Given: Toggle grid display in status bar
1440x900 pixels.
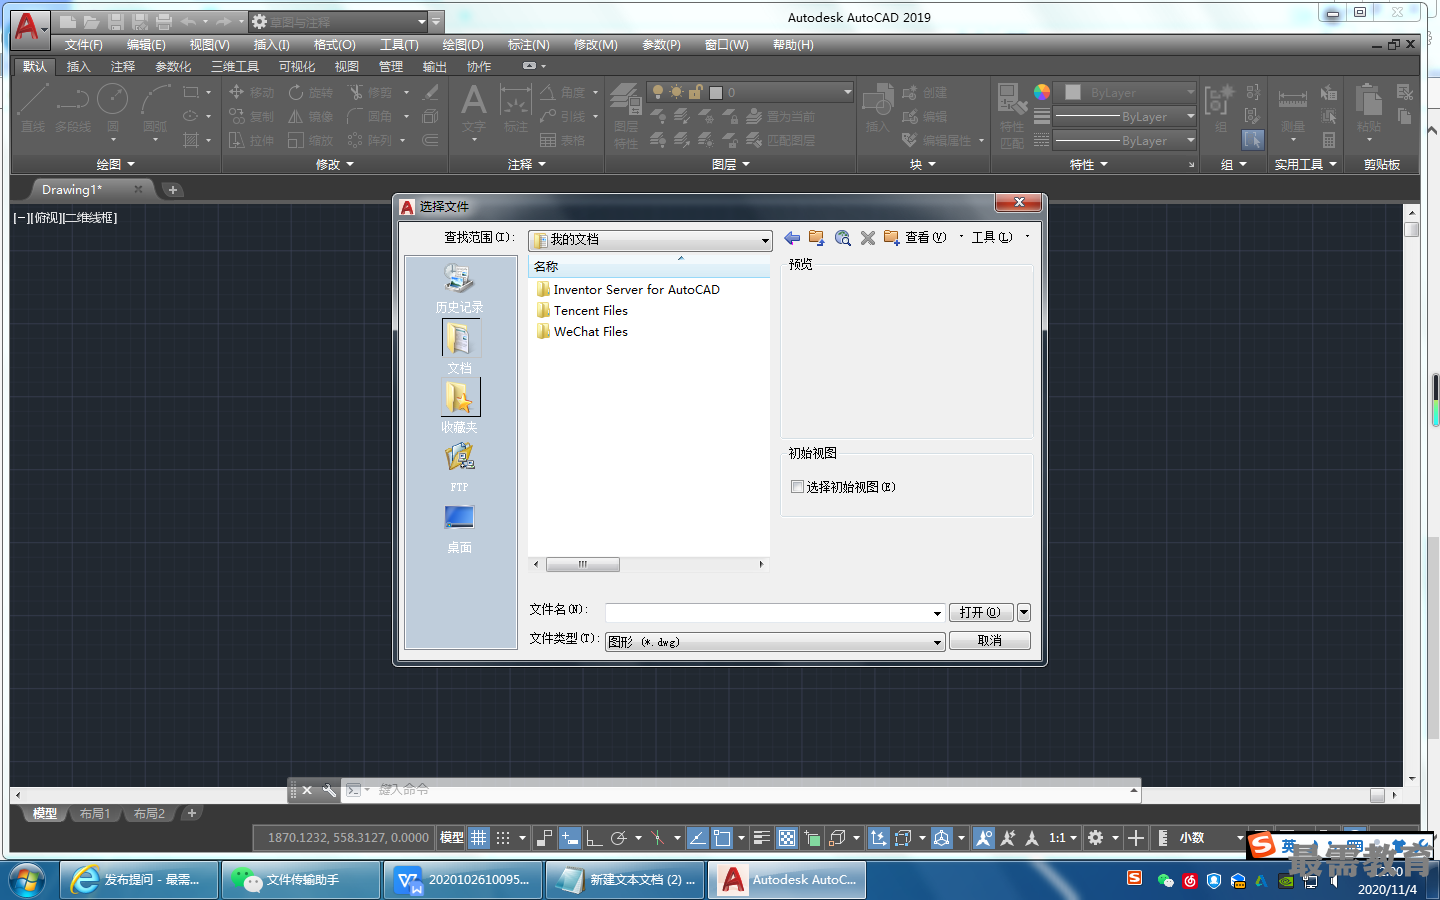Looking at the screenshot, I should coord(479,838).
